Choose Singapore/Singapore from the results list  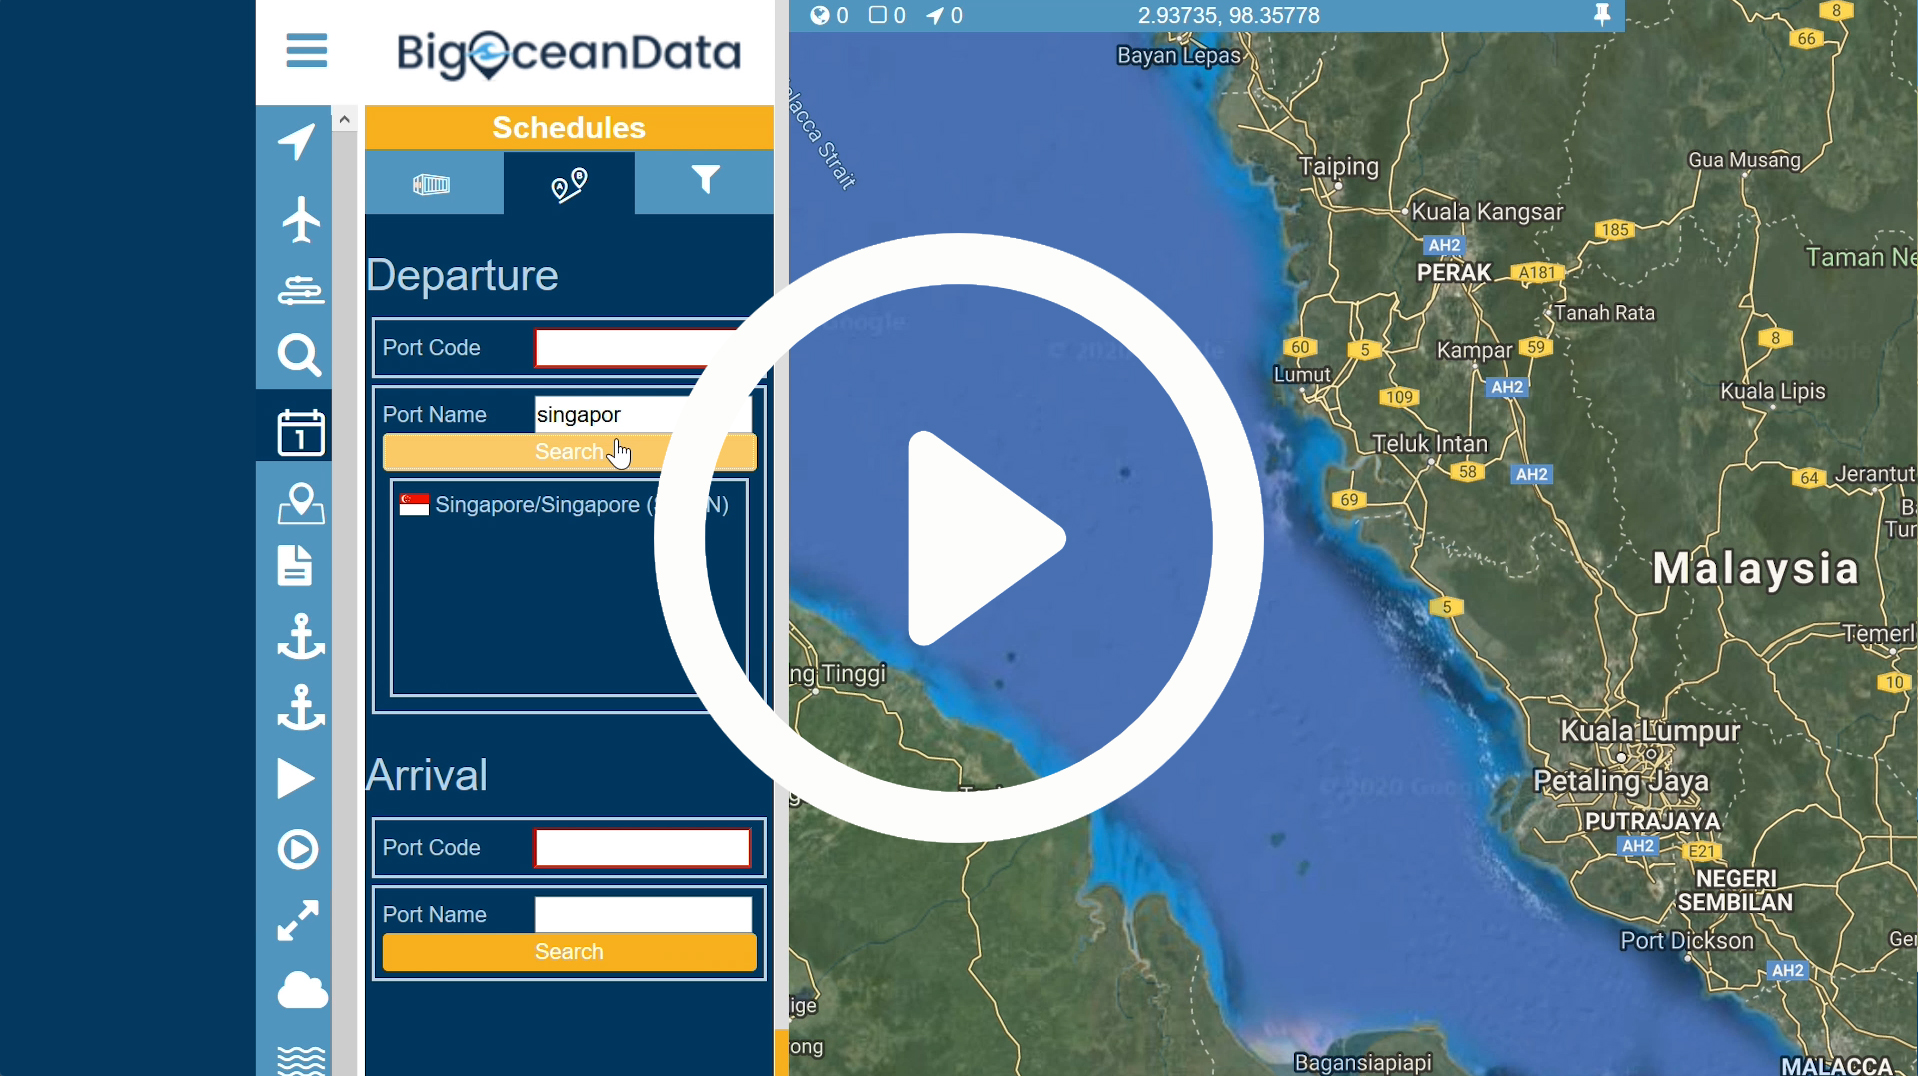[564, 505]
